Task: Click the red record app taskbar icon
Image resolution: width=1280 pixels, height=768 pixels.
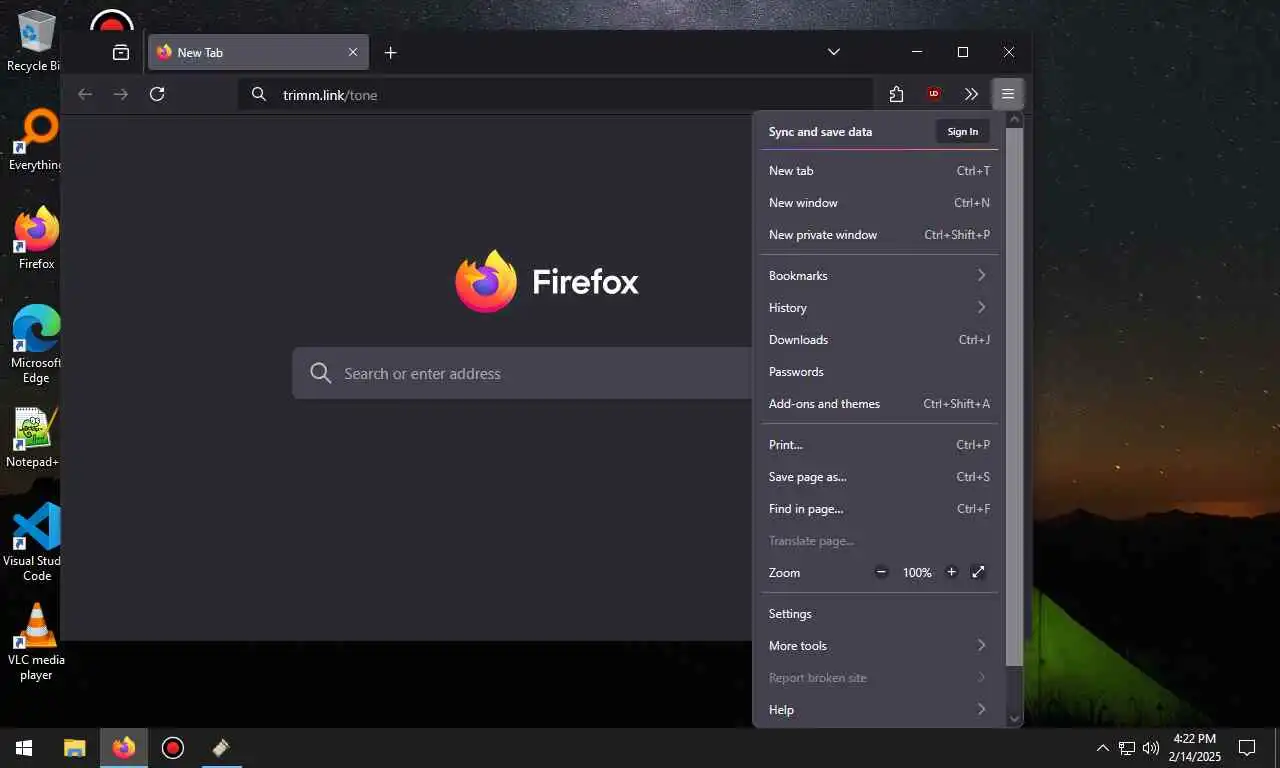Action: click(x=173, y=748)
